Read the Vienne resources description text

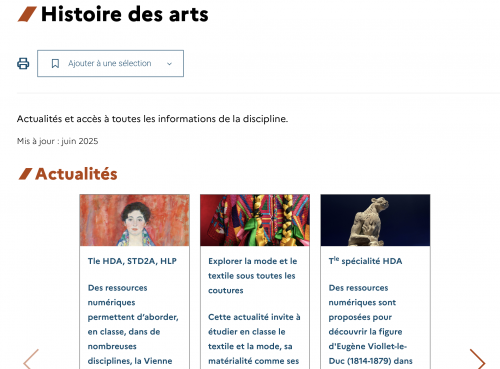point(133,324)
